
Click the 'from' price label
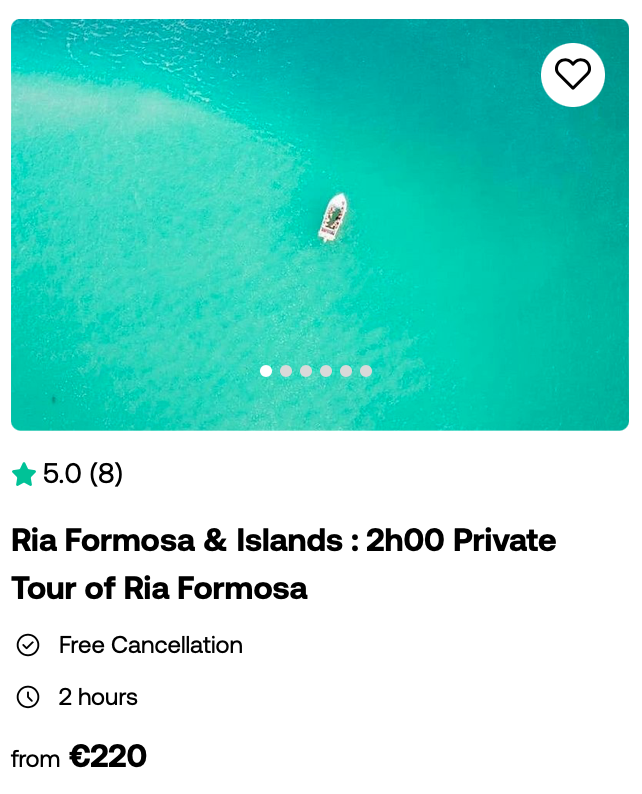35,759
